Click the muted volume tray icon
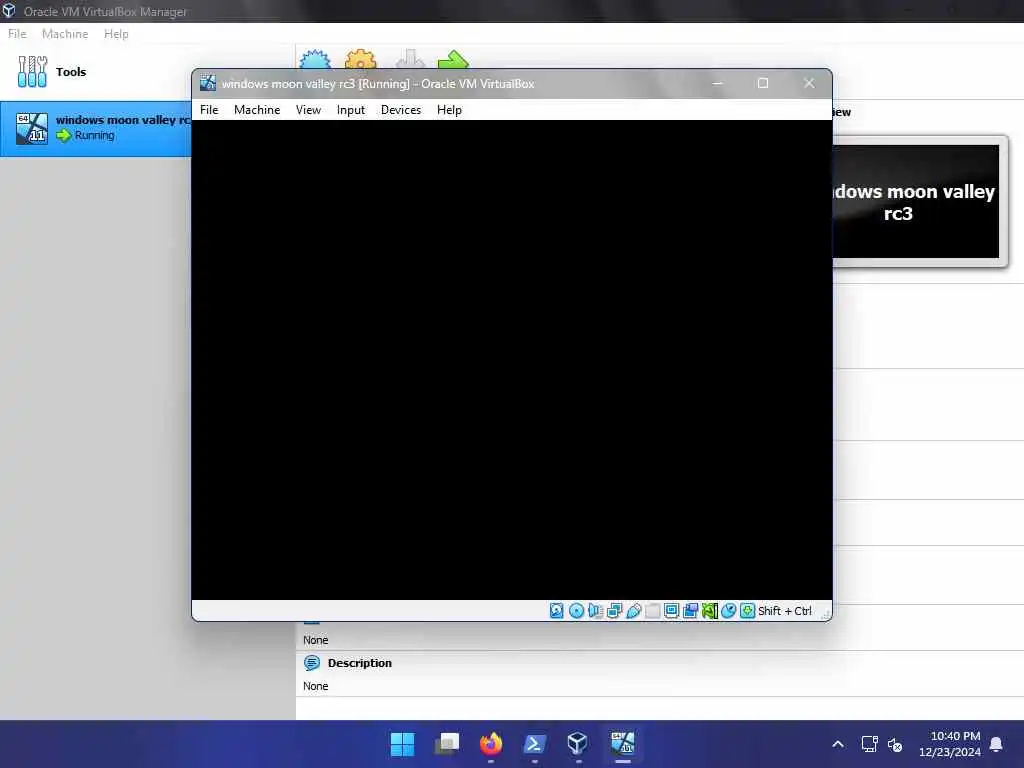Viewport: 1024px width, 768px height. pyautogui.click(x=895, y=744)
